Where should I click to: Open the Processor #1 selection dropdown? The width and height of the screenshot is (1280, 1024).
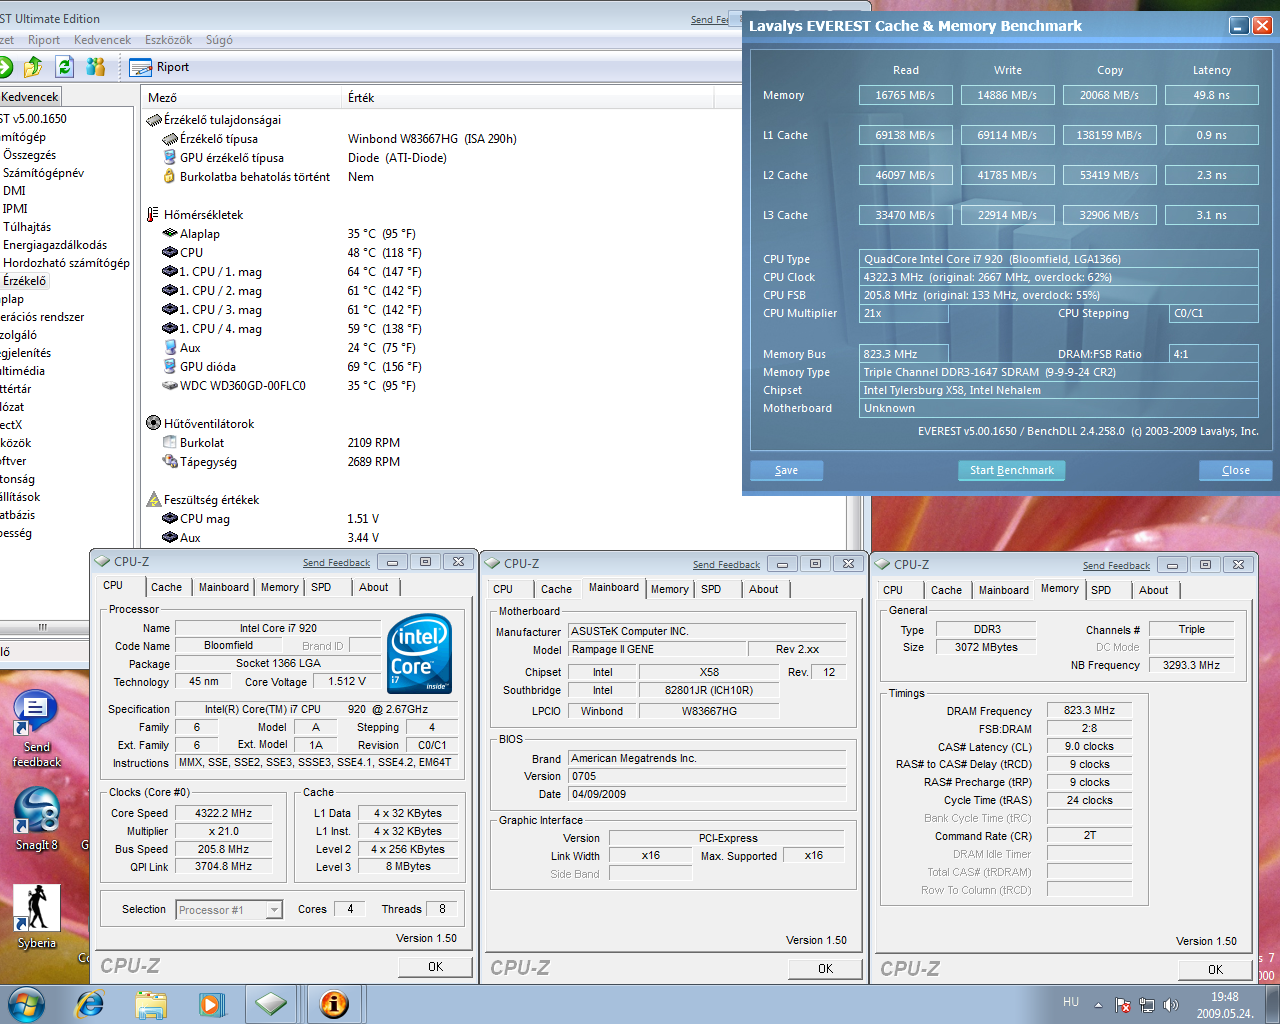(x=230, y=910)
